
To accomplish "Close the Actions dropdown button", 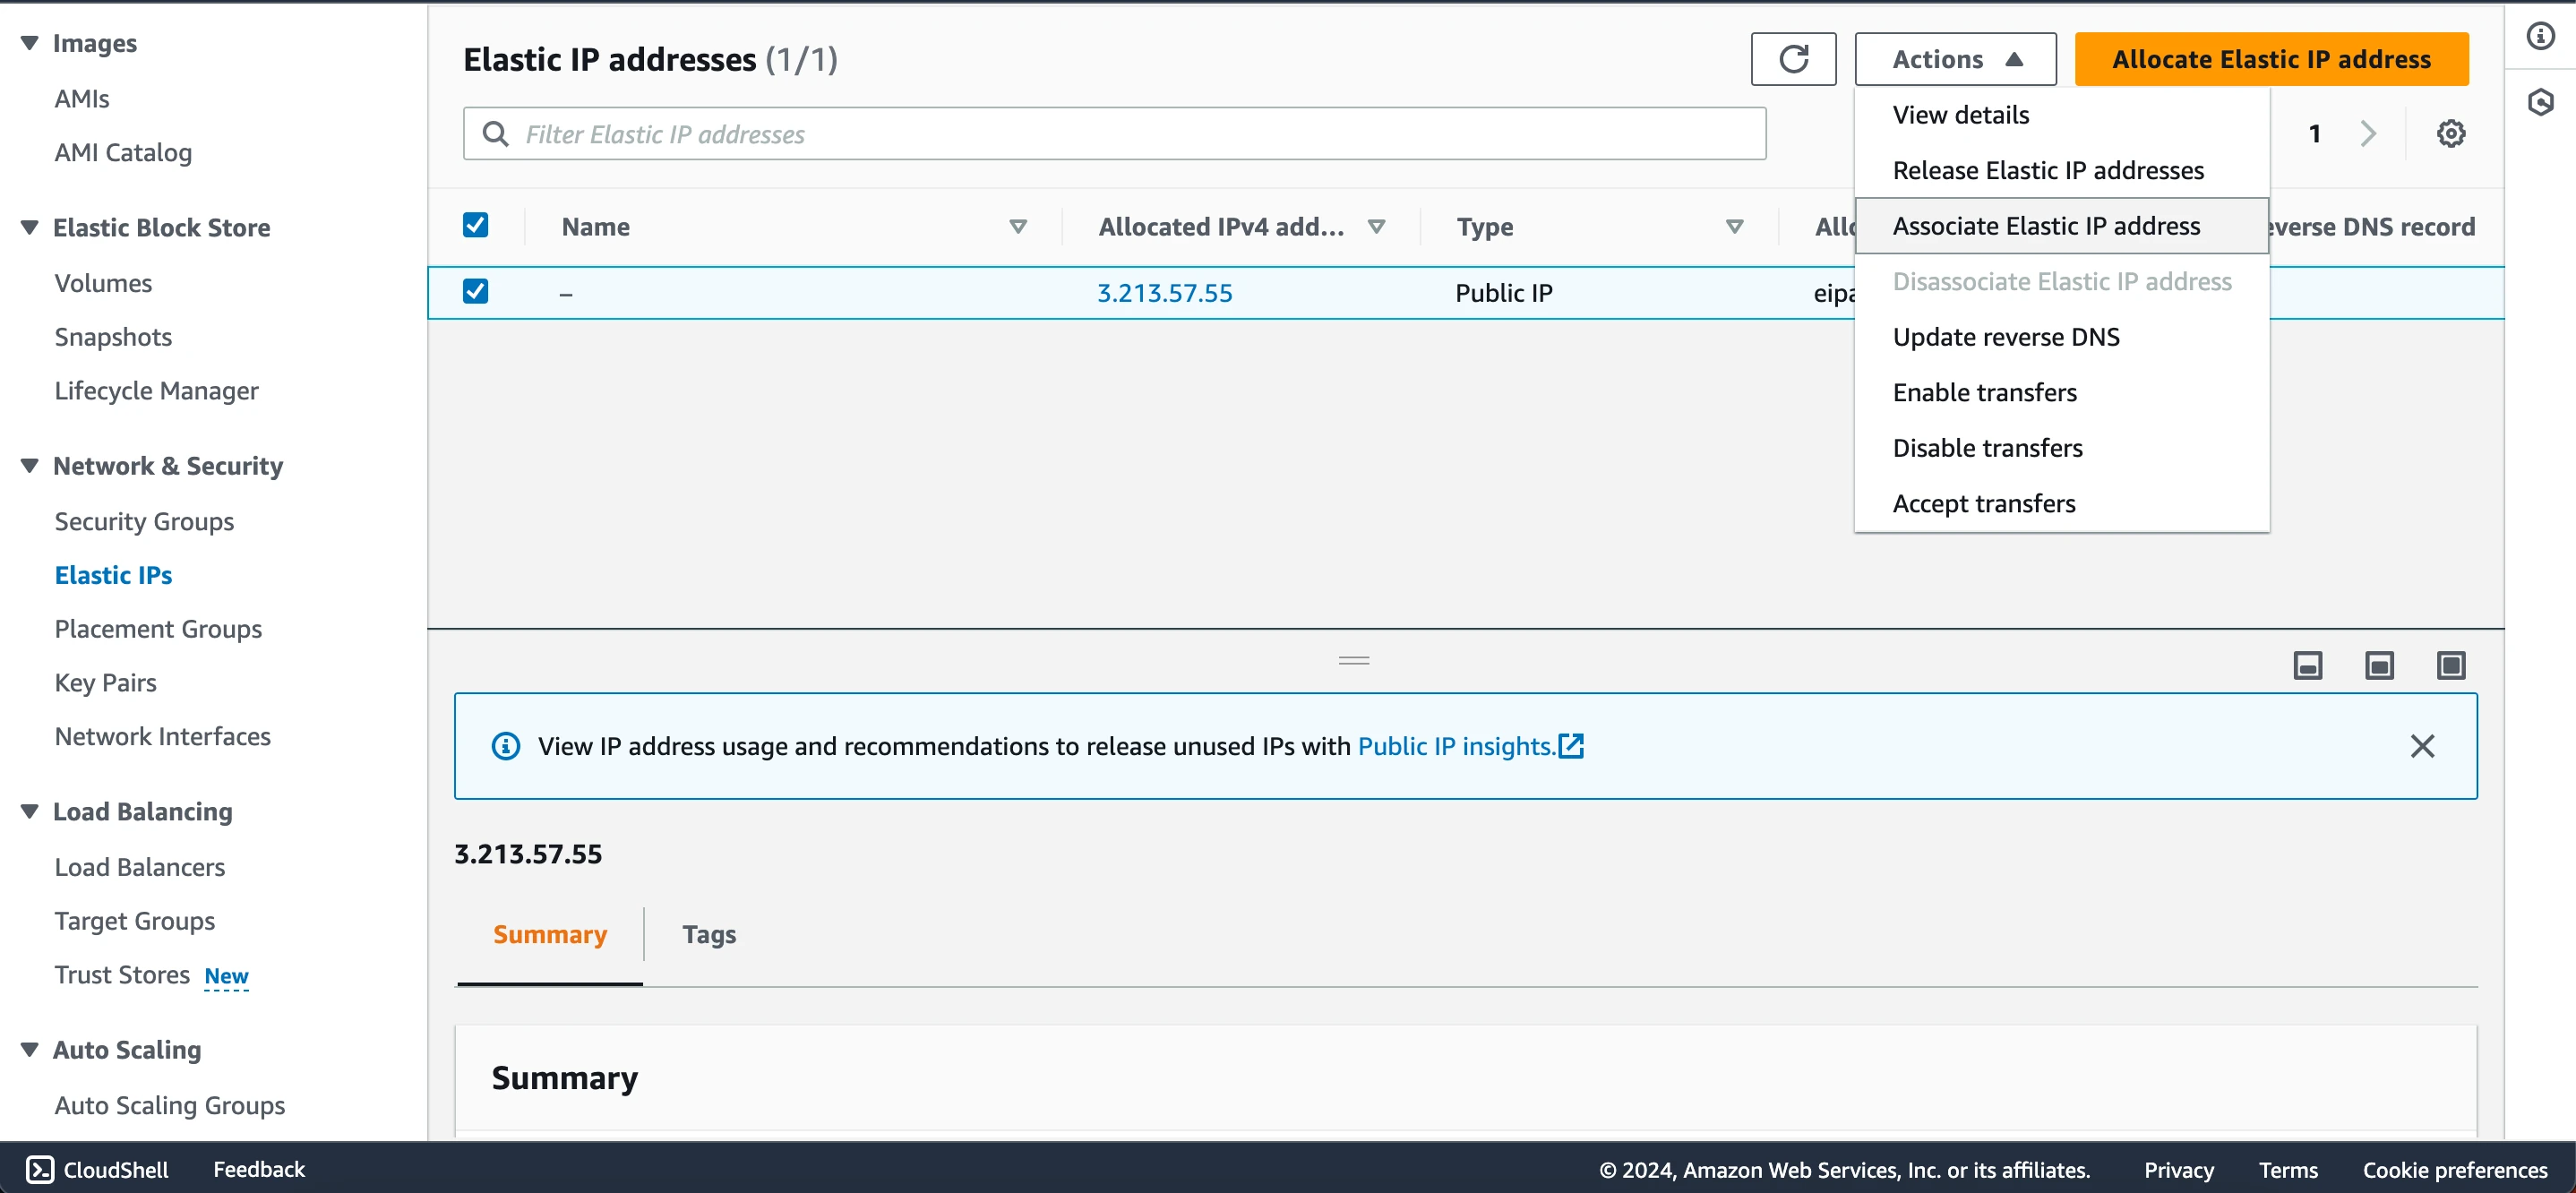I will pyautogui.click(x=1955, y=59).
